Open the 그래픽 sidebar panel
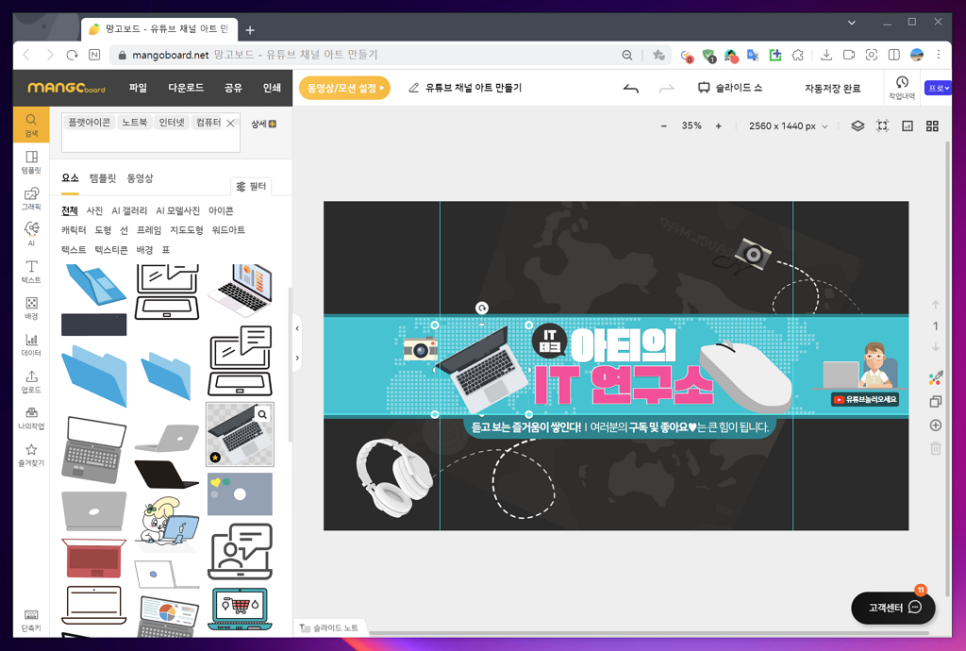966x651 pixels. click(31, 199)
